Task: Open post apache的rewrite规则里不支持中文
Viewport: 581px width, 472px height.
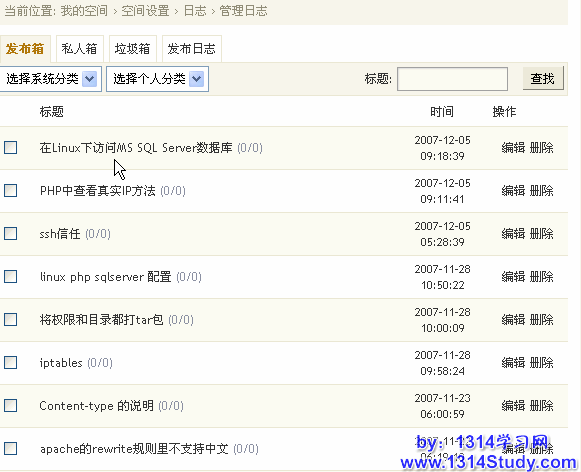Action: [x=134, y=449]
